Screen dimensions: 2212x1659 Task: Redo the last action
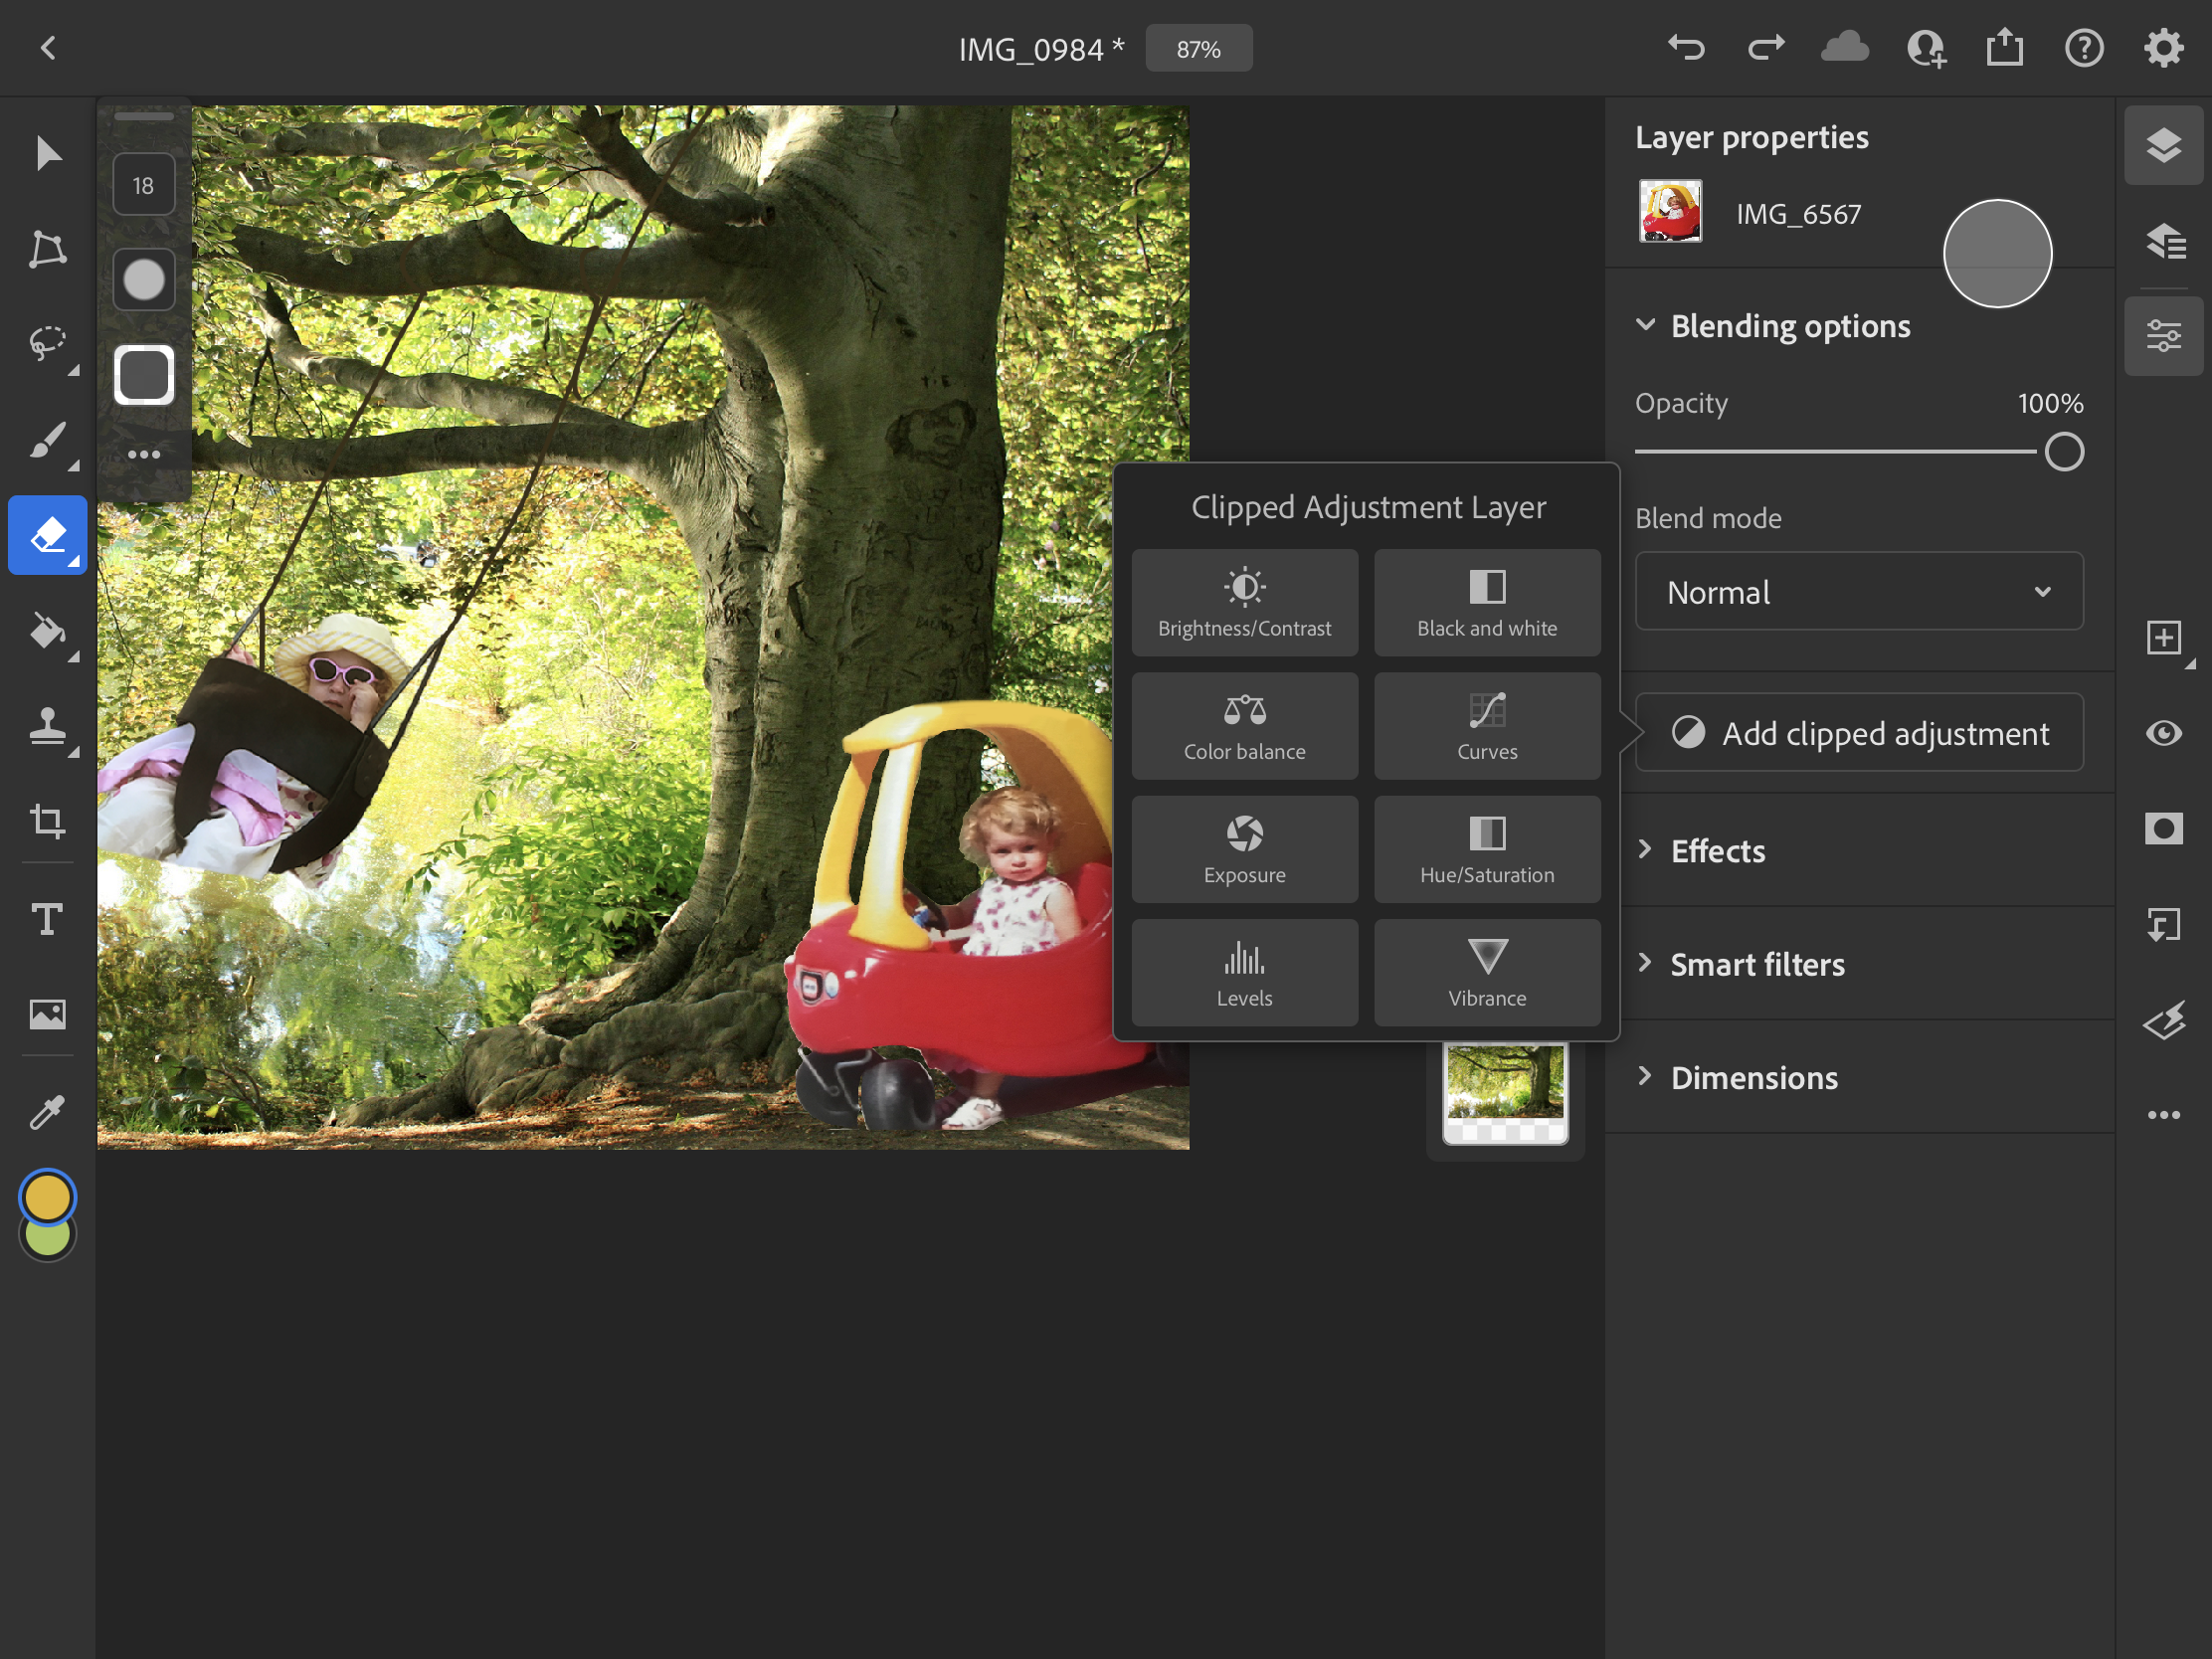[1766, 48]
